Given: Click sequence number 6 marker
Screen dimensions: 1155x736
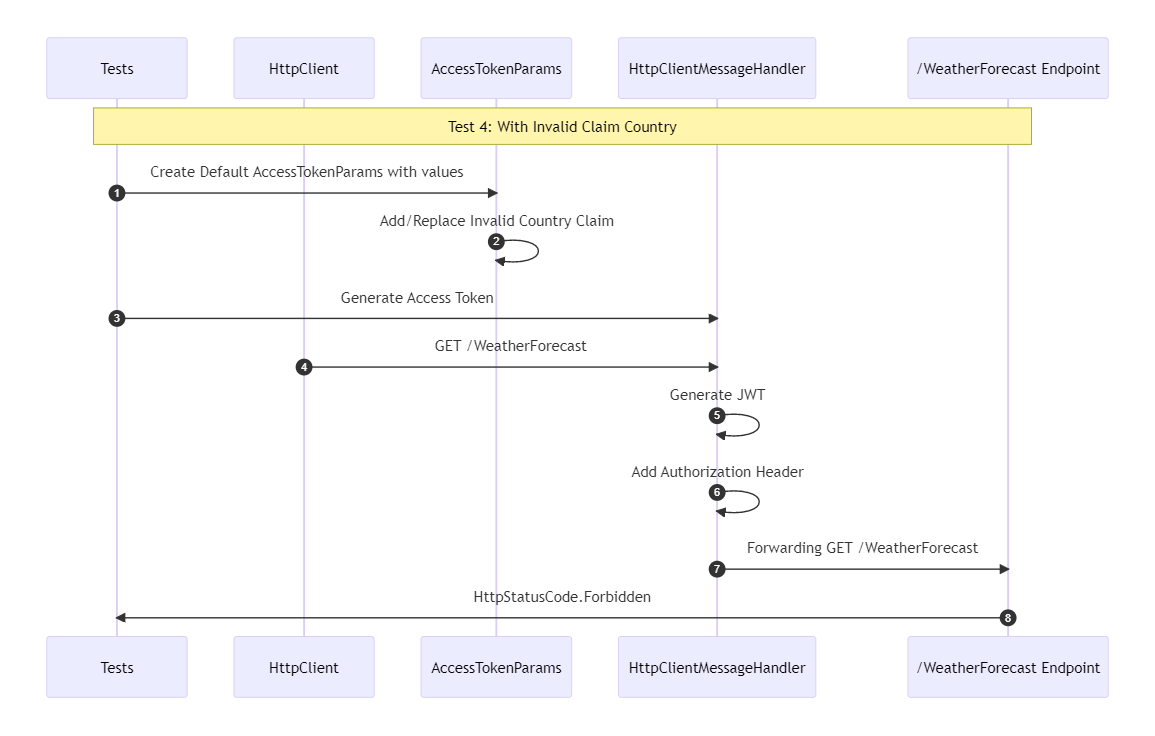Looking at the screenshot, I should (717, 492).
